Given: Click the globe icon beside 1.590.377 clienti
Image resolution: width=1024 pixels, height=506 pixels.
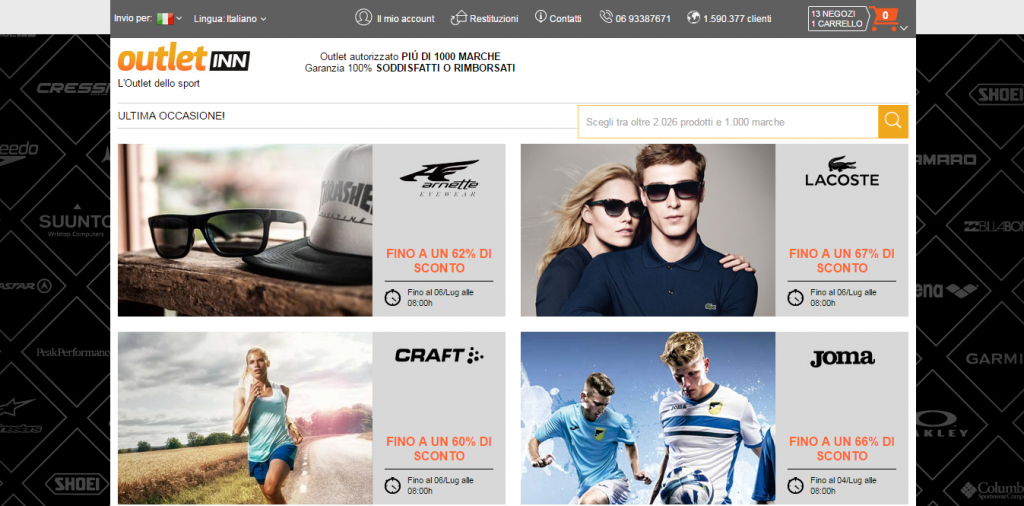Looking at the screenshot, I should pos(694,17).
